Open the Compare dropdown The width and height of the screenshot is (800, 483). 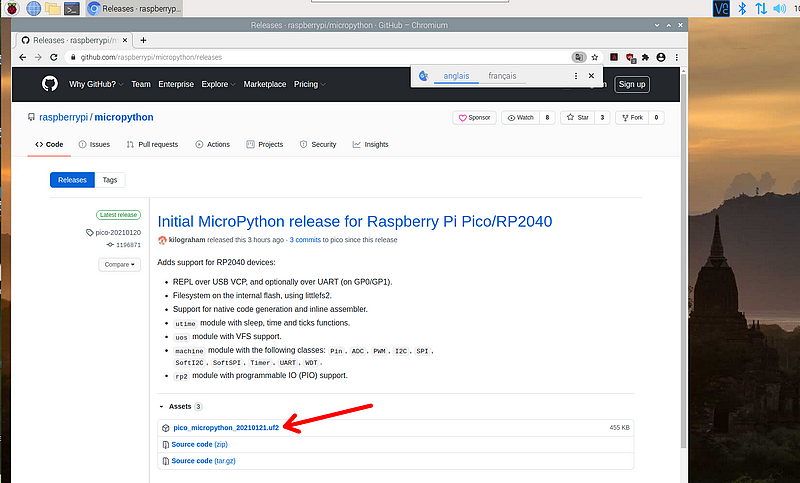pyautogui.click(x=119, y=264)
